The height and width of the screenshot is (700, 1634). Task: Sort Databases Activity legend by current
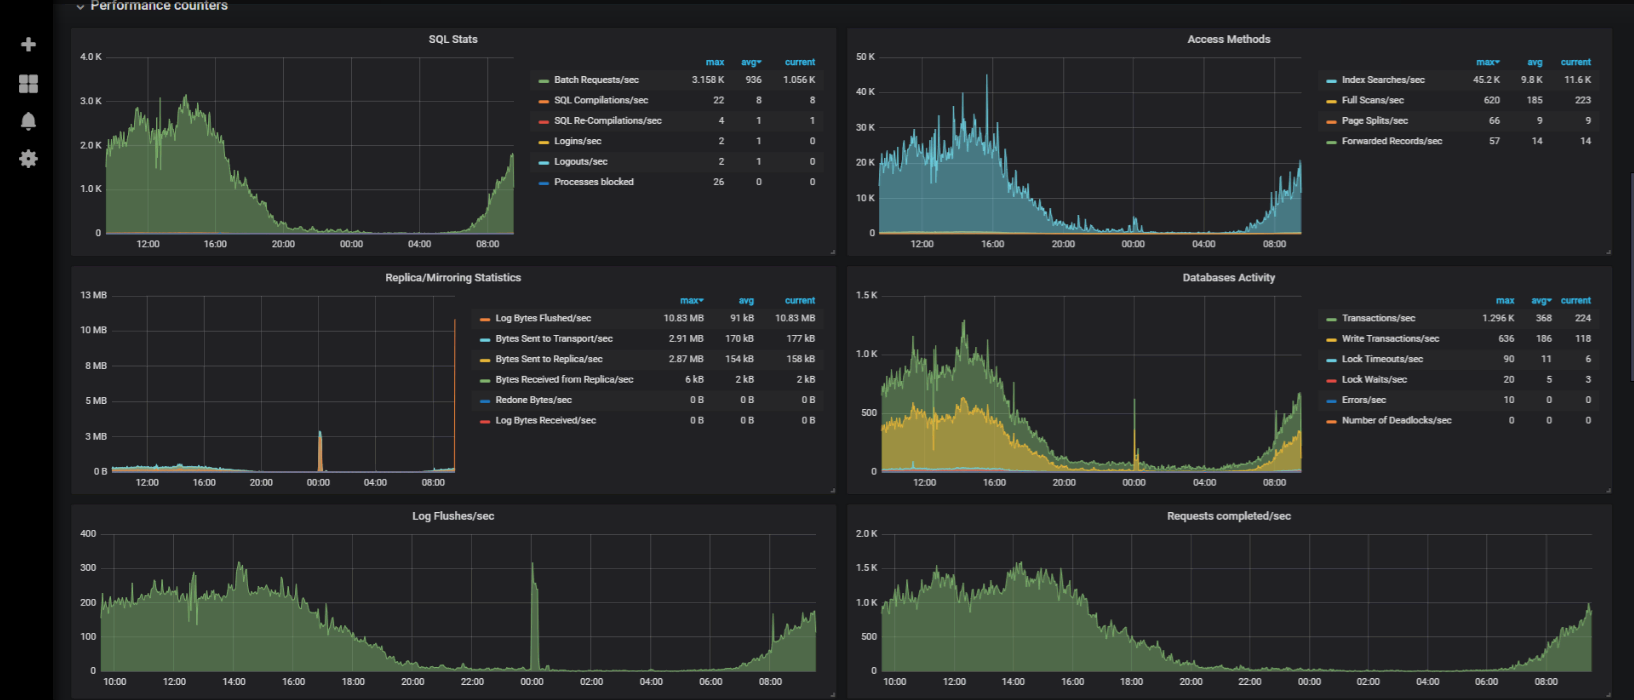coord(1576,300)
